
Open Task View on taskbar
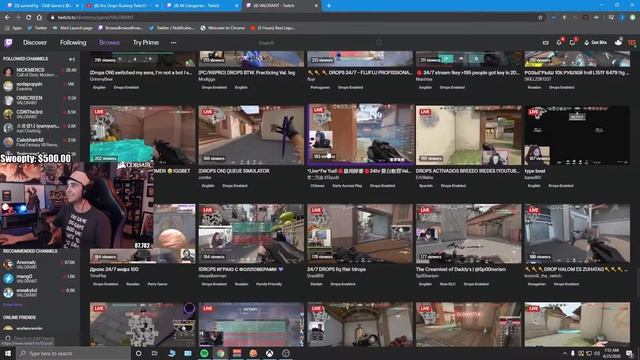(x=155, y=353)
